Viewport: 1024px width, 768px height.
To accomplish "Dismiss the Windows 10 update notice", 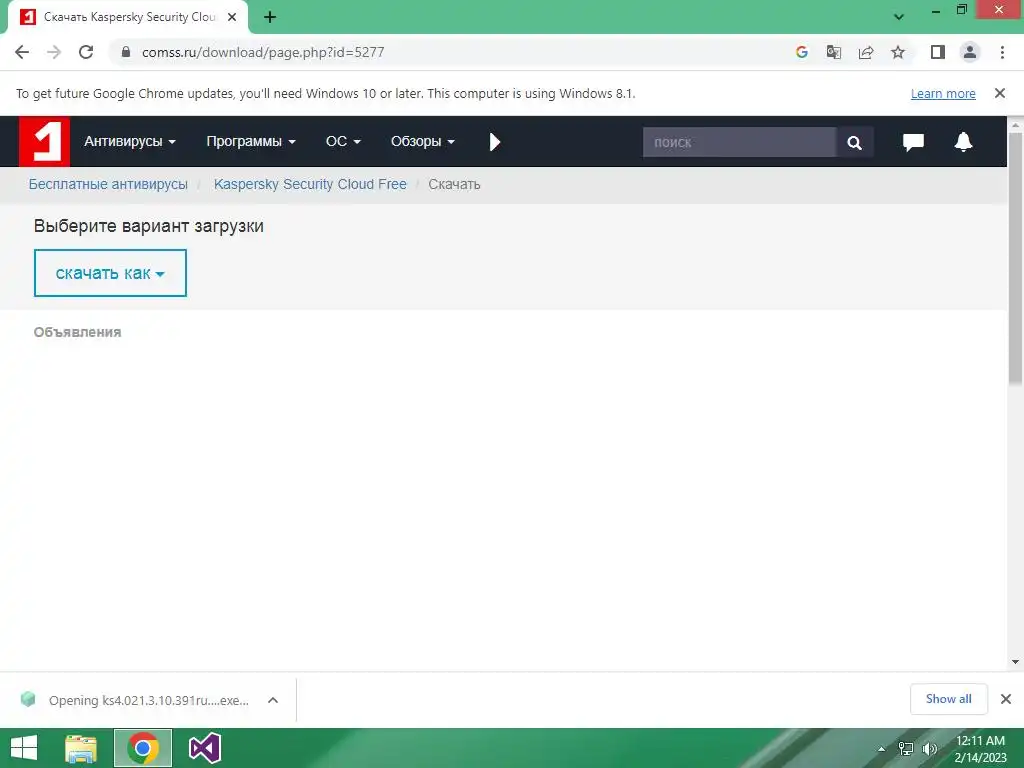I will coord(1000,93).
